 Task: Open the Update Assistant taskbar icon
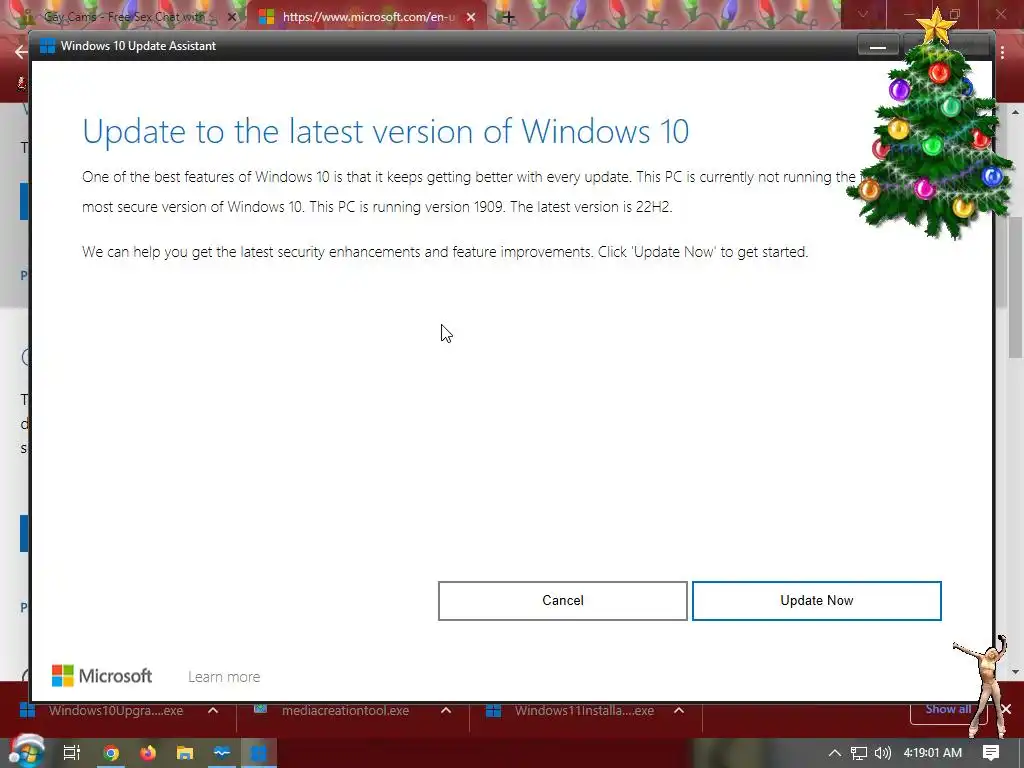pos(259,753)
